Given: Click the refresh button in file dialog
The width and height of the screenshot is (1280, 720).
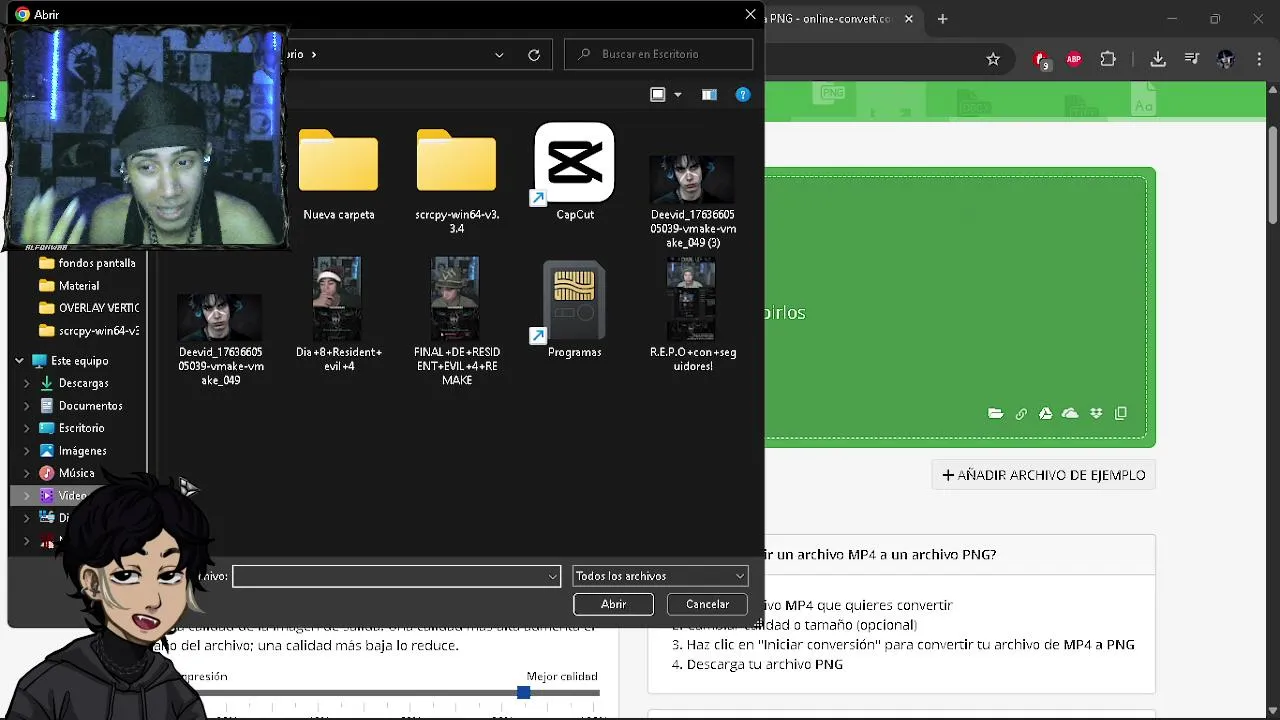Looking at the screenshot, I should (534, 54).
